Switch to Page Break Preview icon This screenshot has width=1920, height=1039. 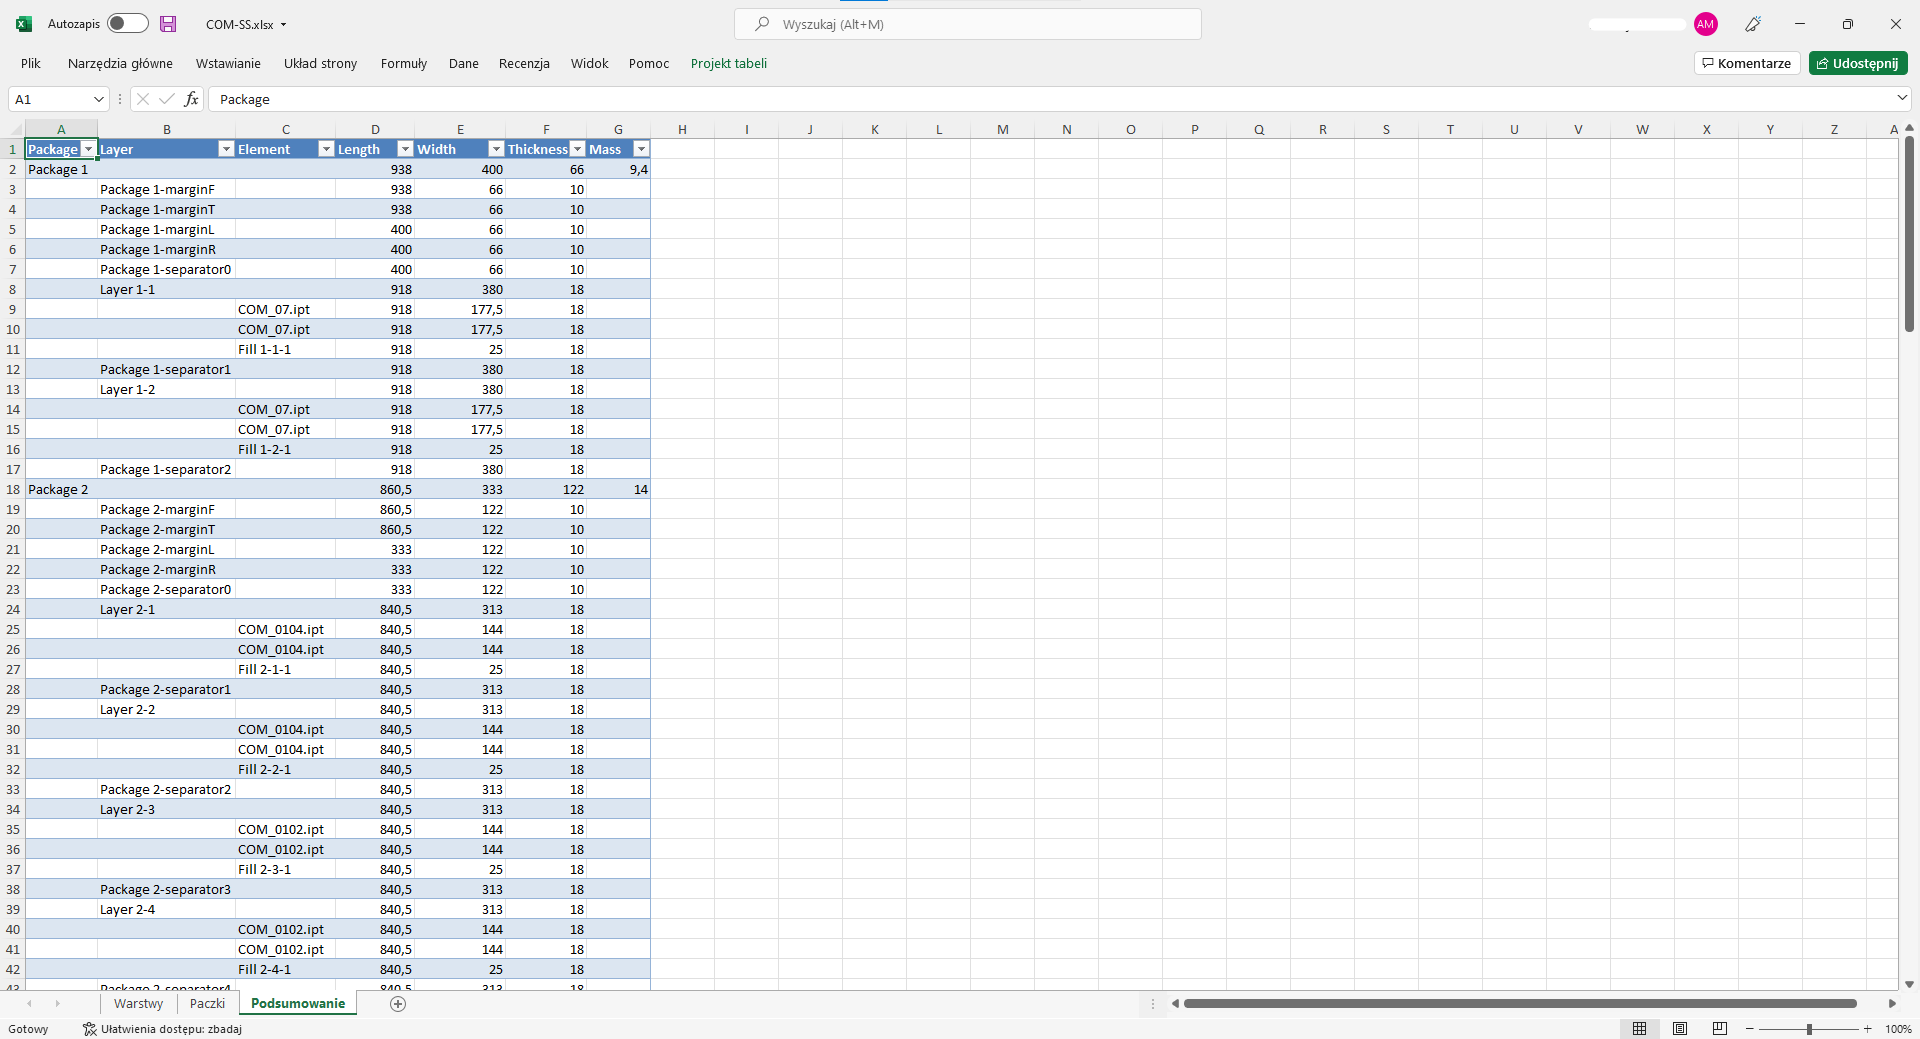point(1720,1029)
